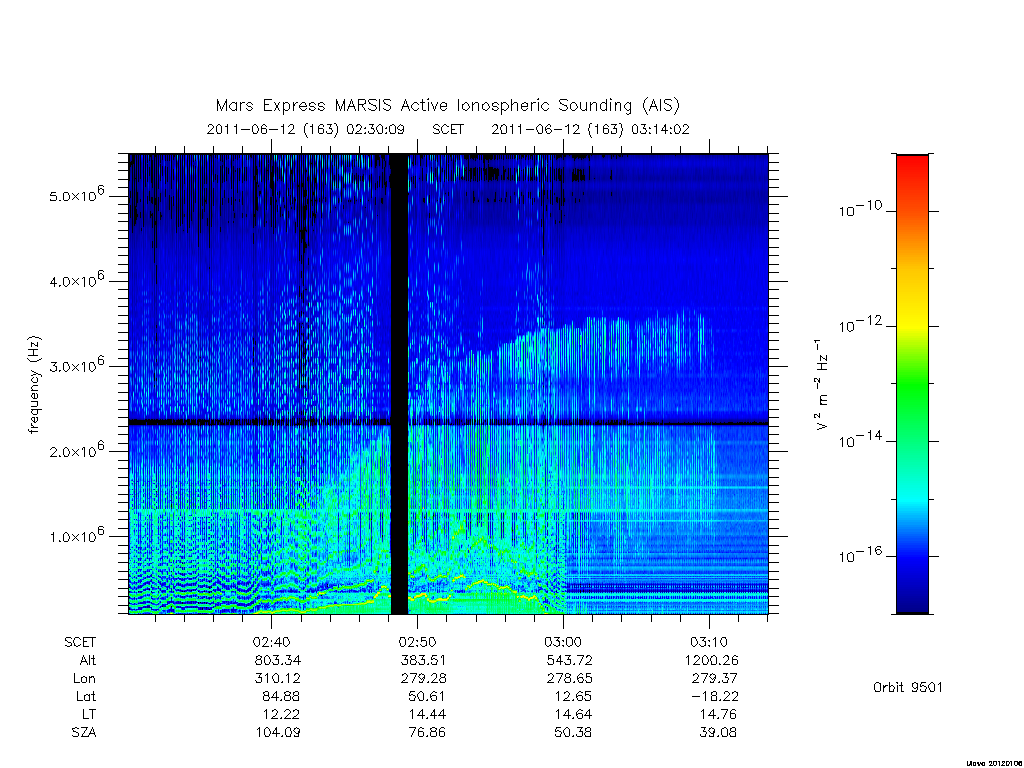The width and height of the screenshot is (1024, 768).
Task: Click the 5.0×10^6 frequency tick label
Action: click(x=76, y=195)
